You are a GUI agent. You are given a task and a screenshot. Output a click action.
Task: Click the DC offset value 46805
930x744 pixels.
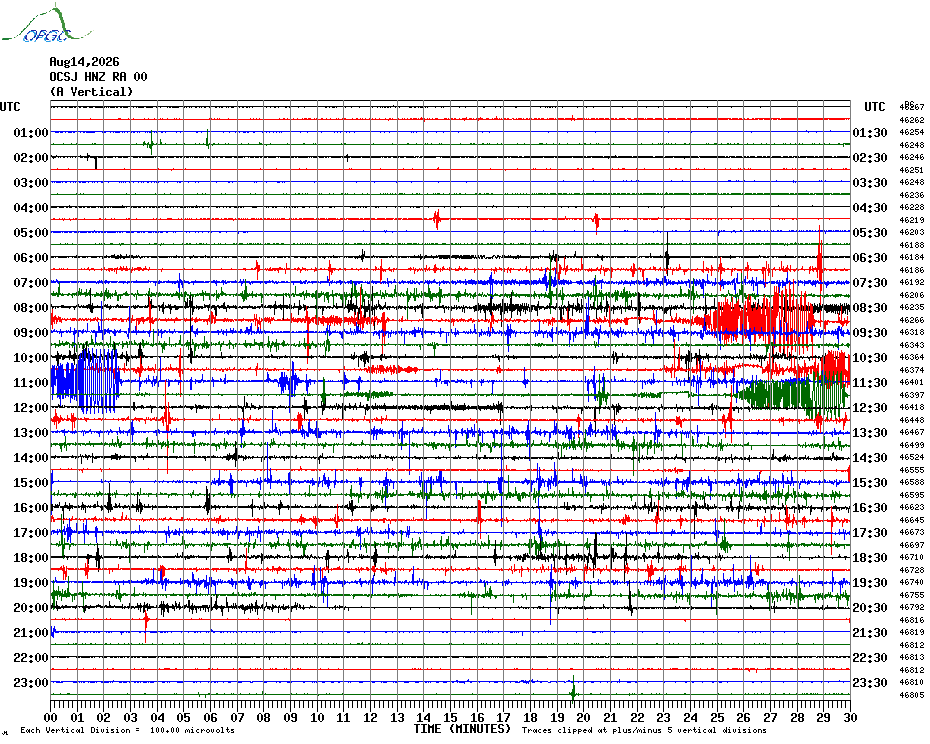912,695
